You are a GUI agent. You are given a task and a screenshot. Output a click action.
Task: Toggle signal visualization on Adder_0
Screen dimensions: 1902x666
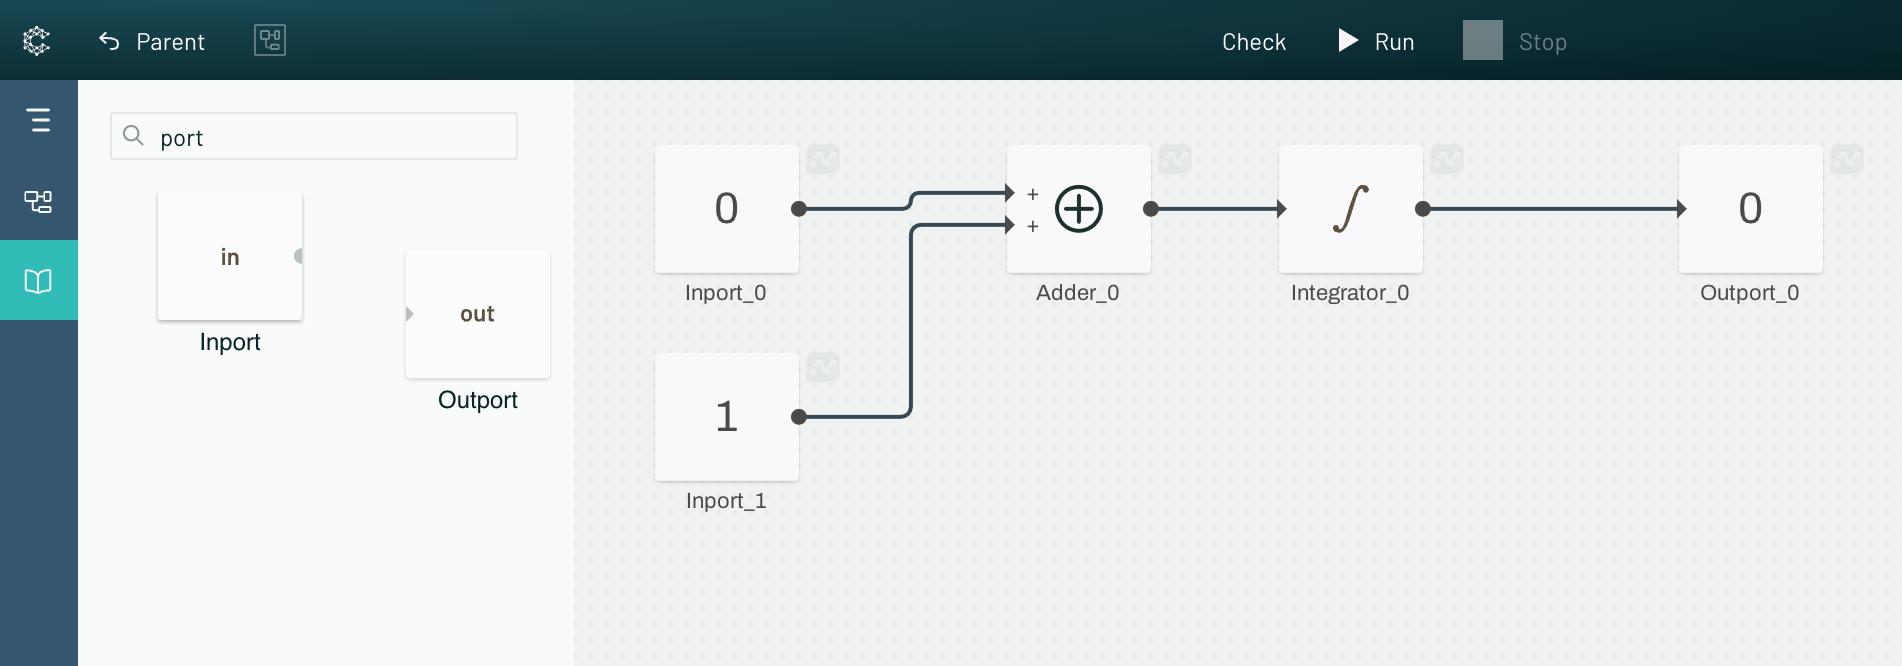pos(1175,159)
